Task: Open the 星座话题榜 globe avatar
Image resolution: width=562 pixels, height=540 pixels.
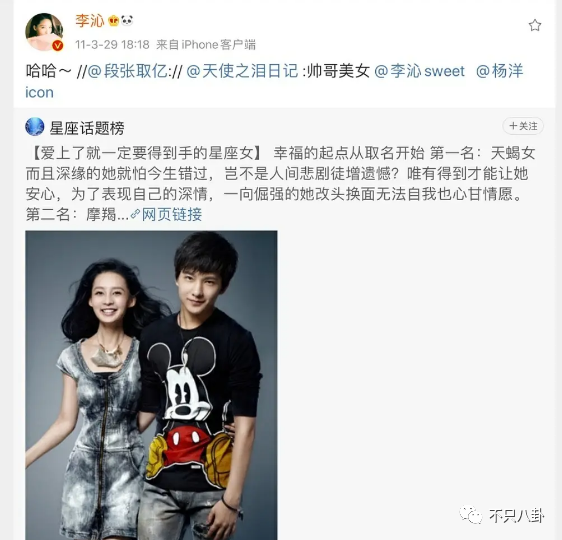Action: 35,126
